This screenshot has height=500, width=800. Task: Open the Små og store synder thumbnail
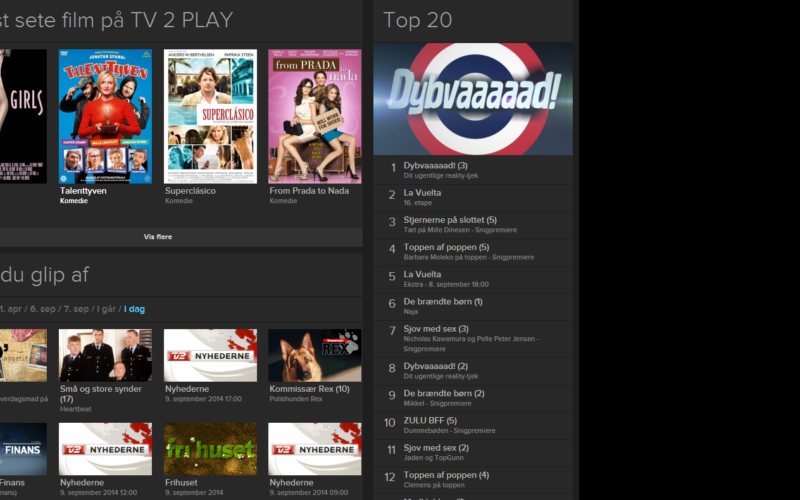pyautogui.click(x=105, y=355)
